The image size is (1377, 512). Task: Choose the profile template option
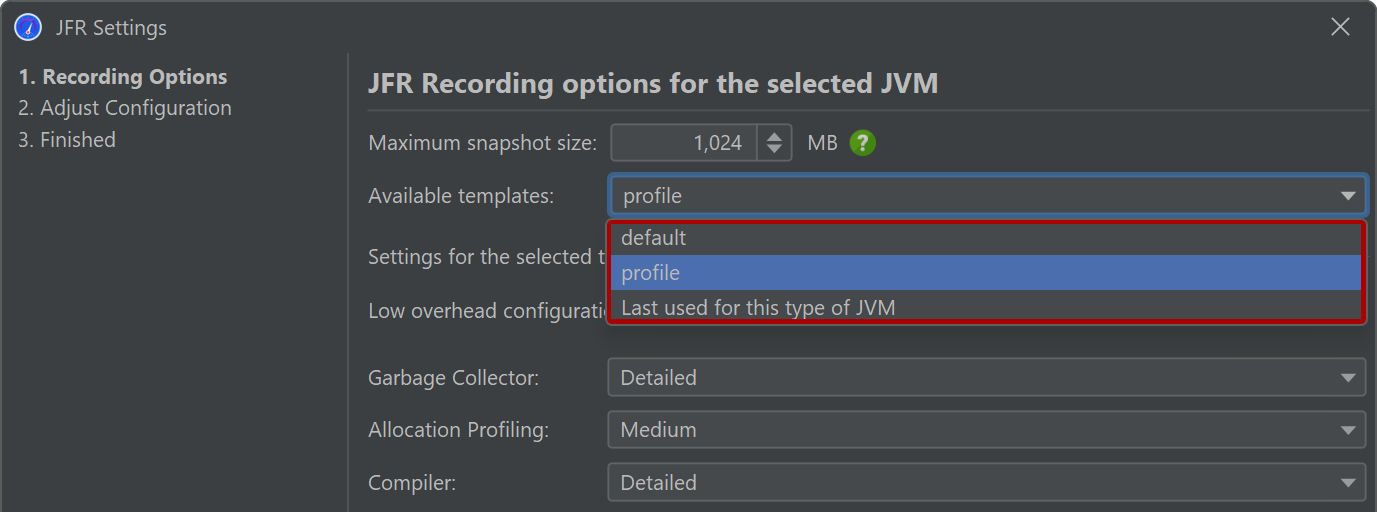click(x=986, y=273)
